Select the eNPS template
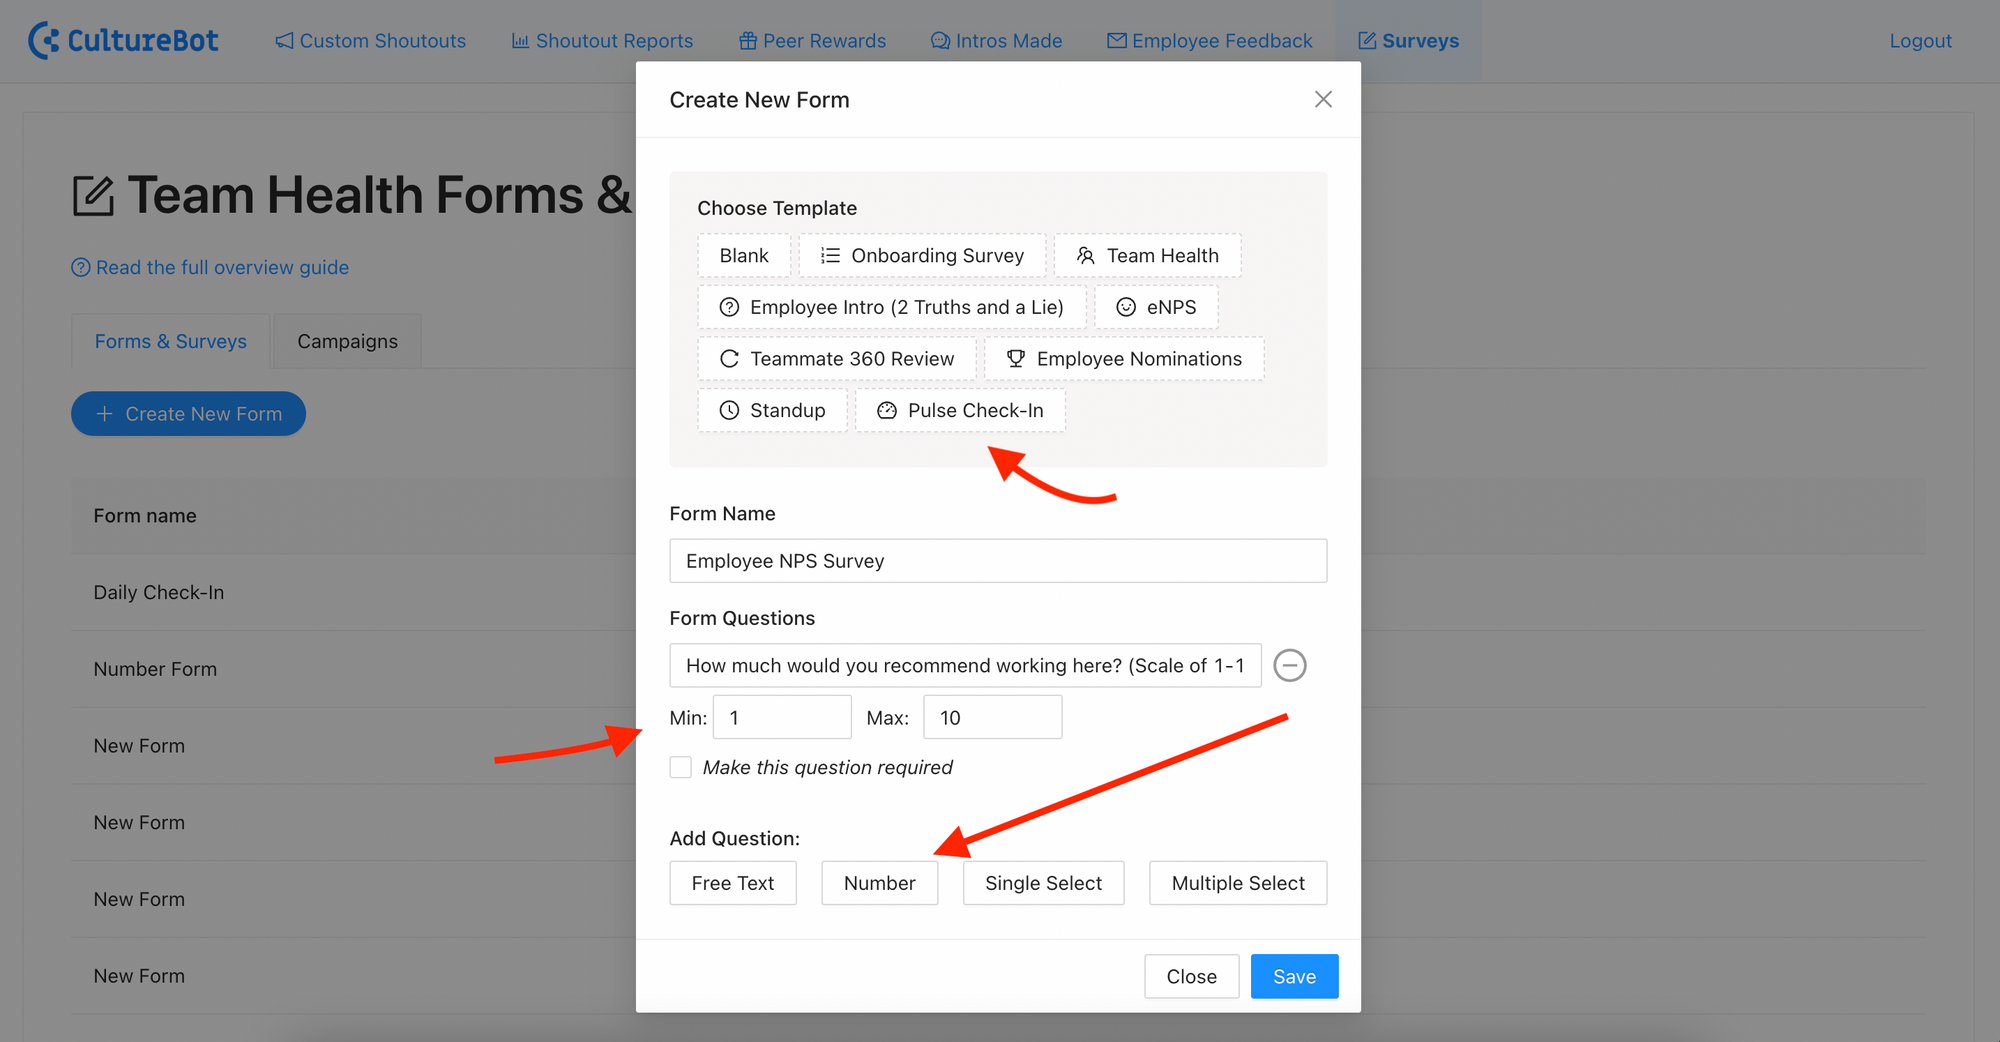This screenshot has width=2000, height=1042. coord(1156,307)
